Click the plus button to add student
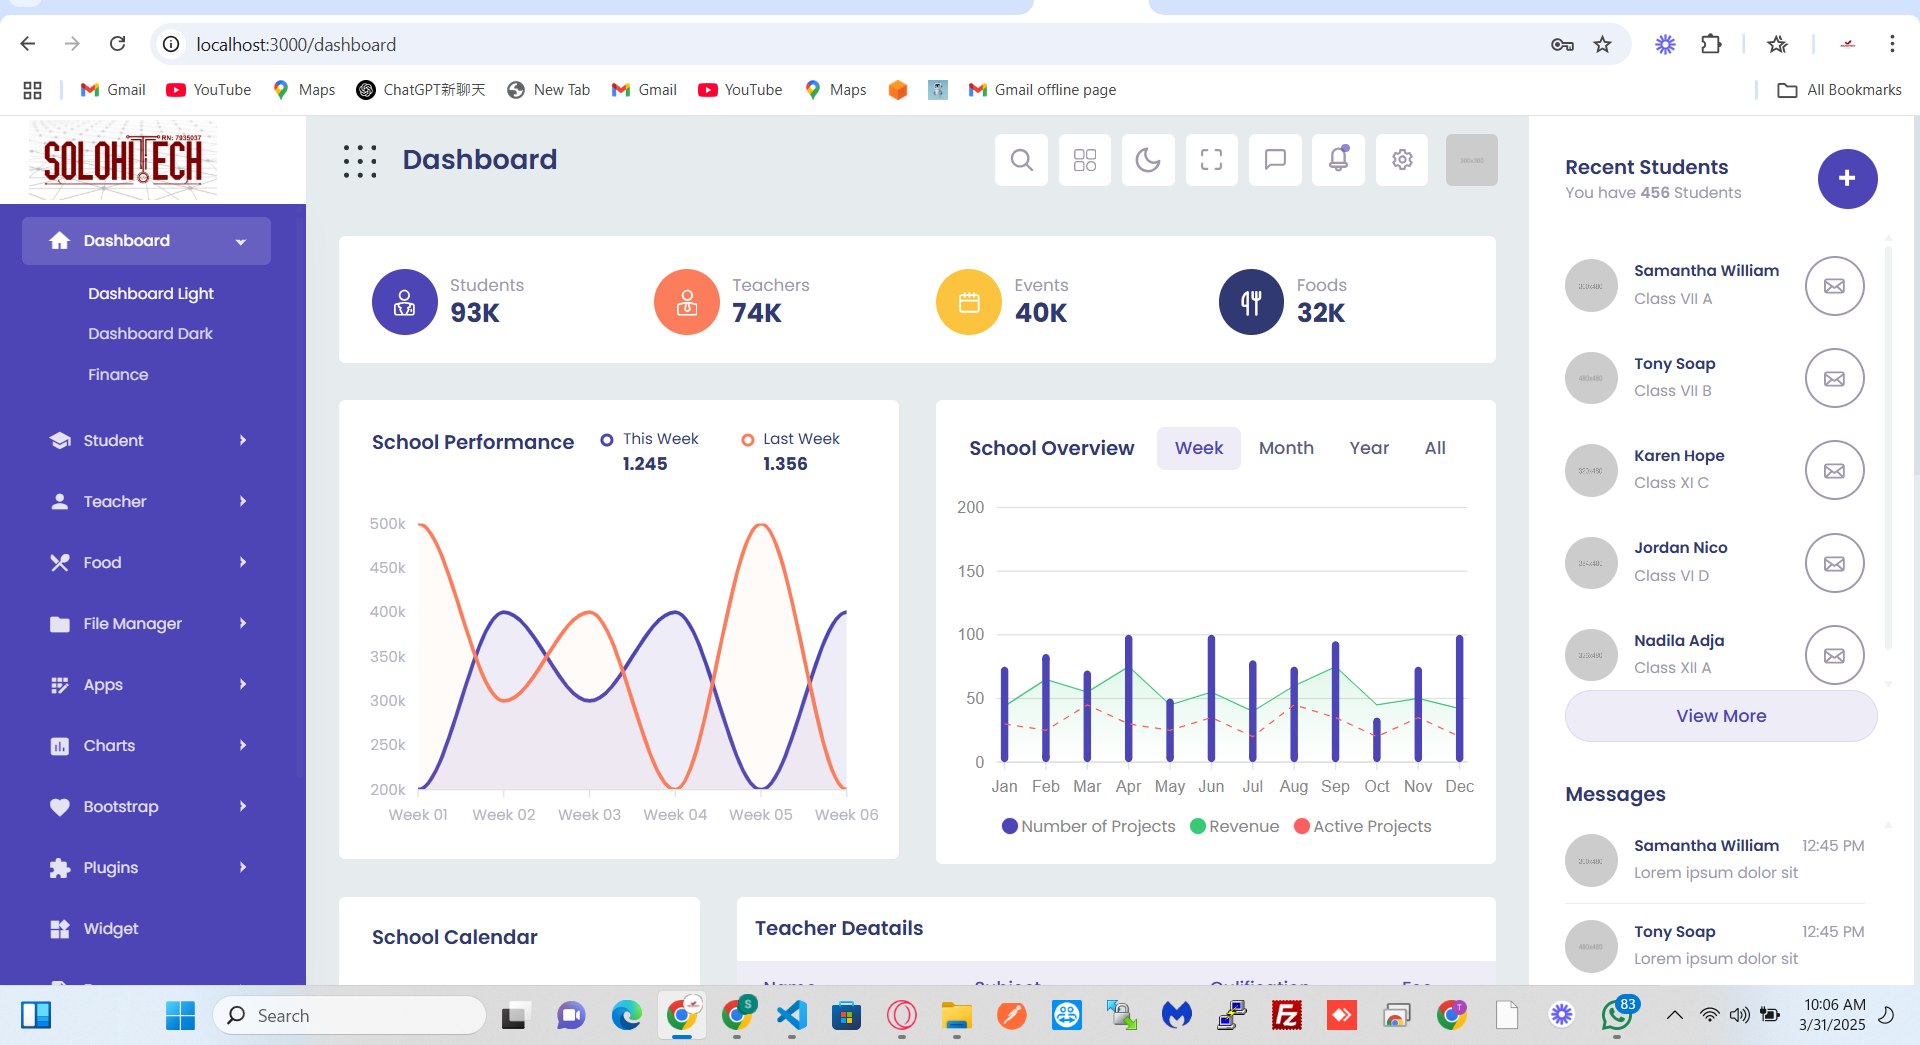The image size is (1920, 1045). pos(1847,179)
